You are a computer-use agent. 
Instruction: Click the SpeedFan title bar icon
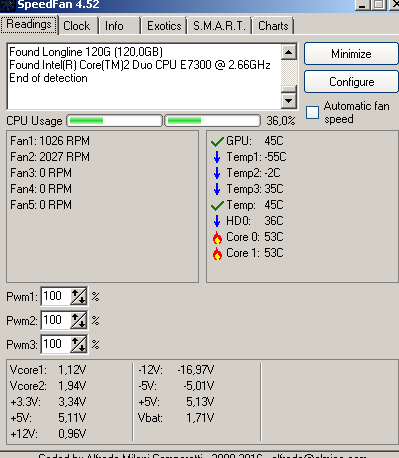[x=7, y=5]
